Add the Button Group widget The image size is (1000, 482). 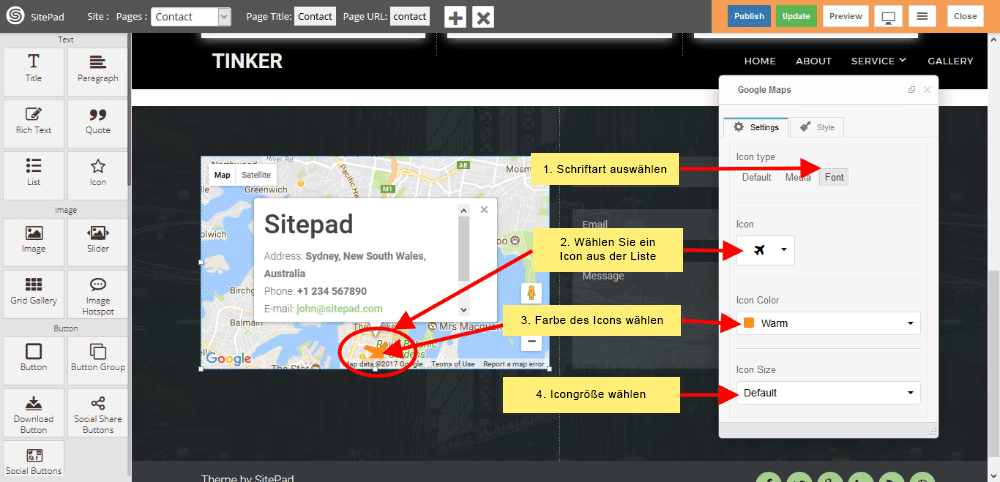coord(98,361)
